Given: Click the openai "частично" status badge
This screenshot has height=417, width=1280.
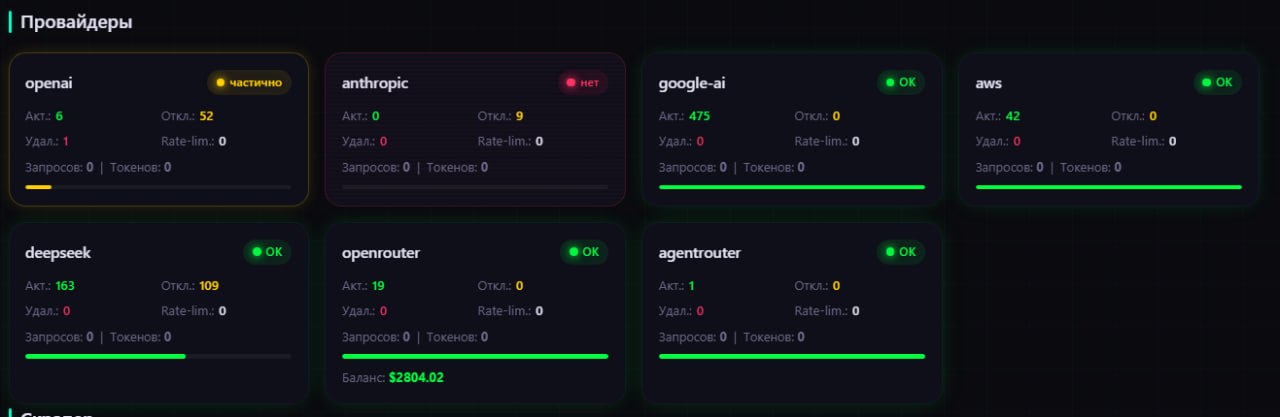Looking at the screenshot, I should coord(249,82).
